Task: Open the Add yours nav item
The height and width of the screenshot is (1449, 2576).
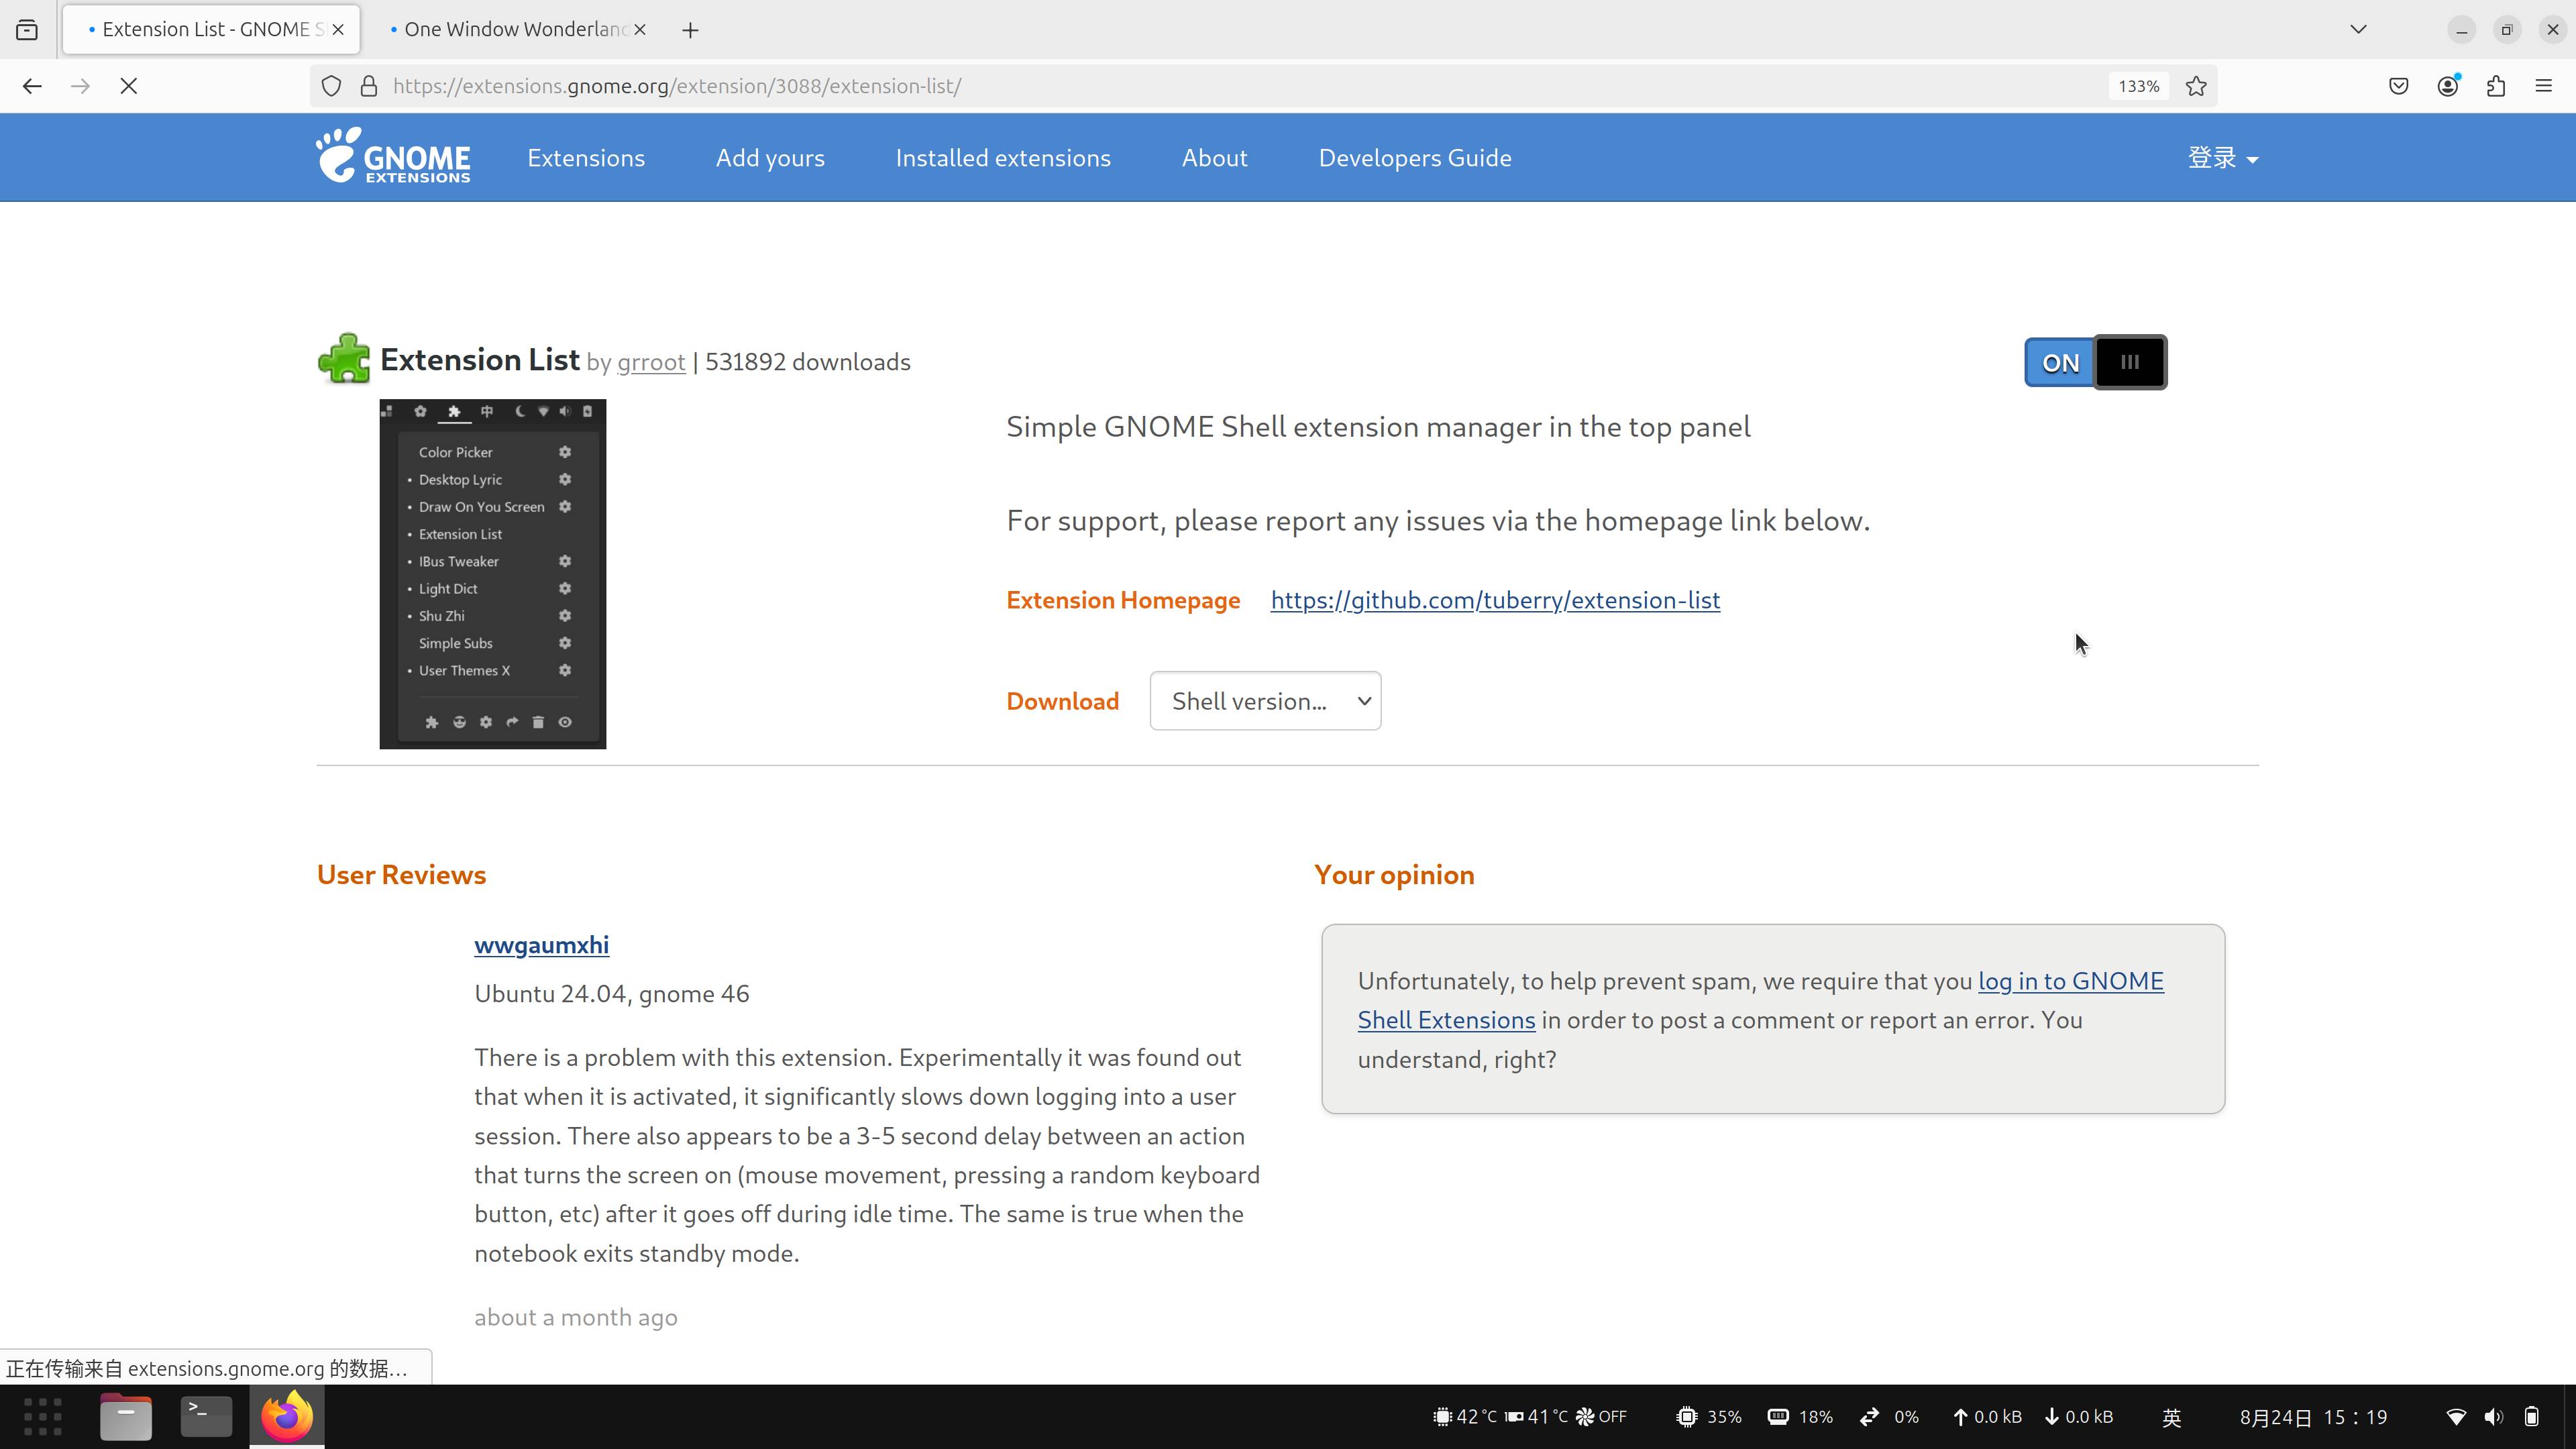Action: (x=770, y=158)
